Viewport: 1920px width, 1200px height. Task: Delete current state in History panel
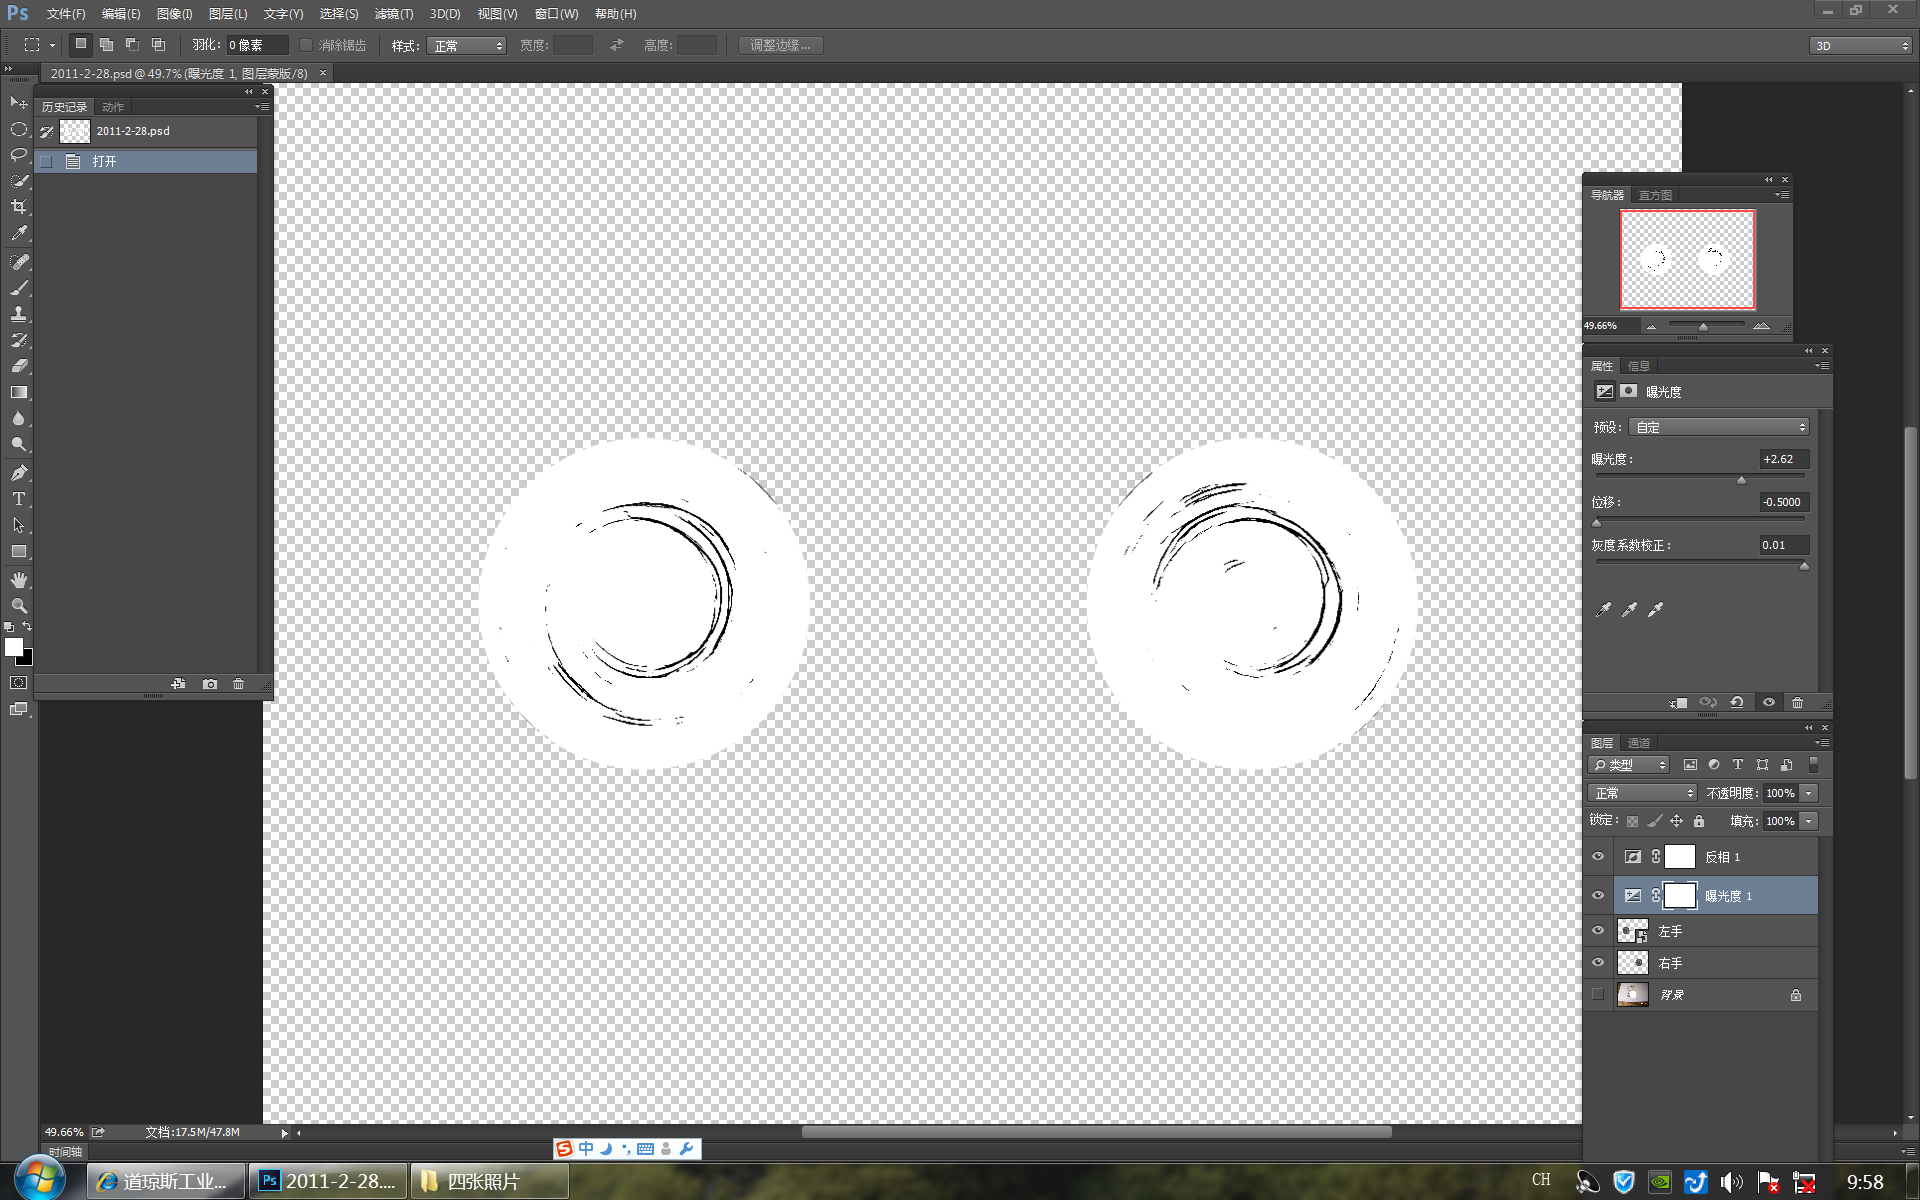coord(238,684)
